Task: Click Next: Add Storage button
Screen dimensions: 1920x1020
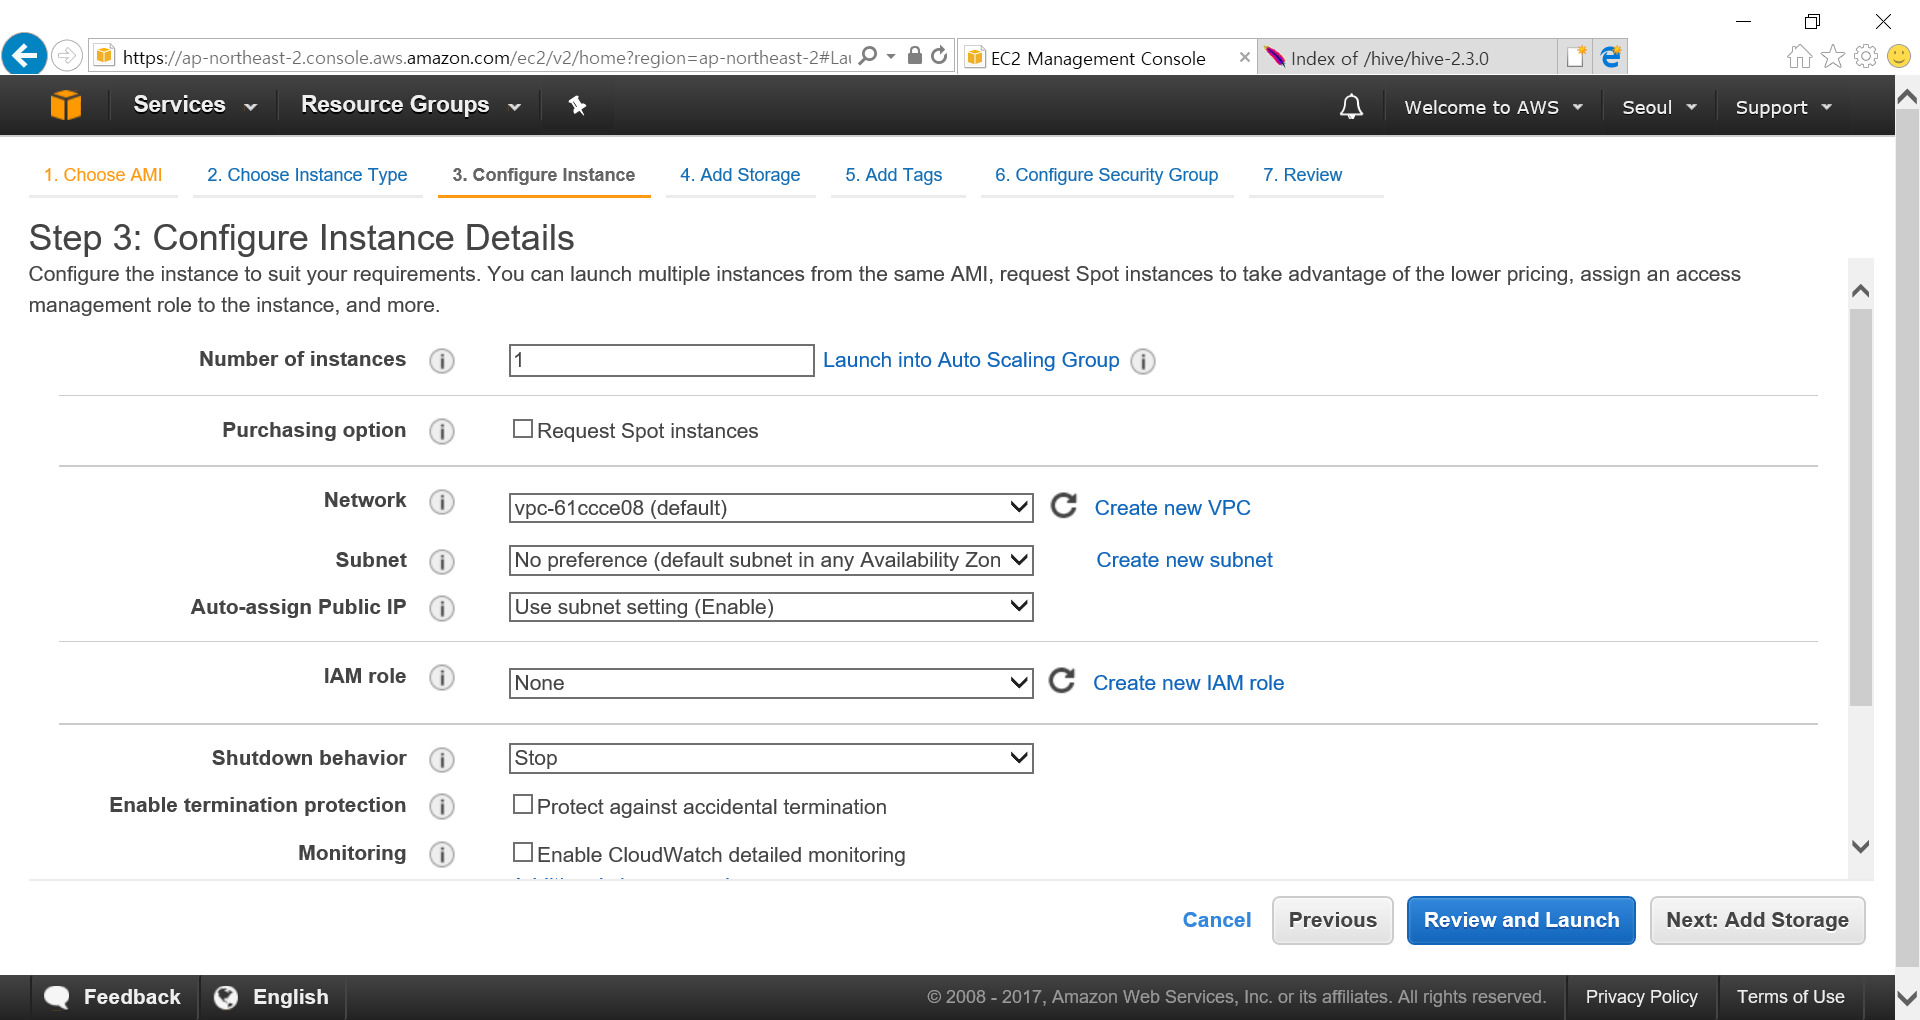Action: (1757, 920)
